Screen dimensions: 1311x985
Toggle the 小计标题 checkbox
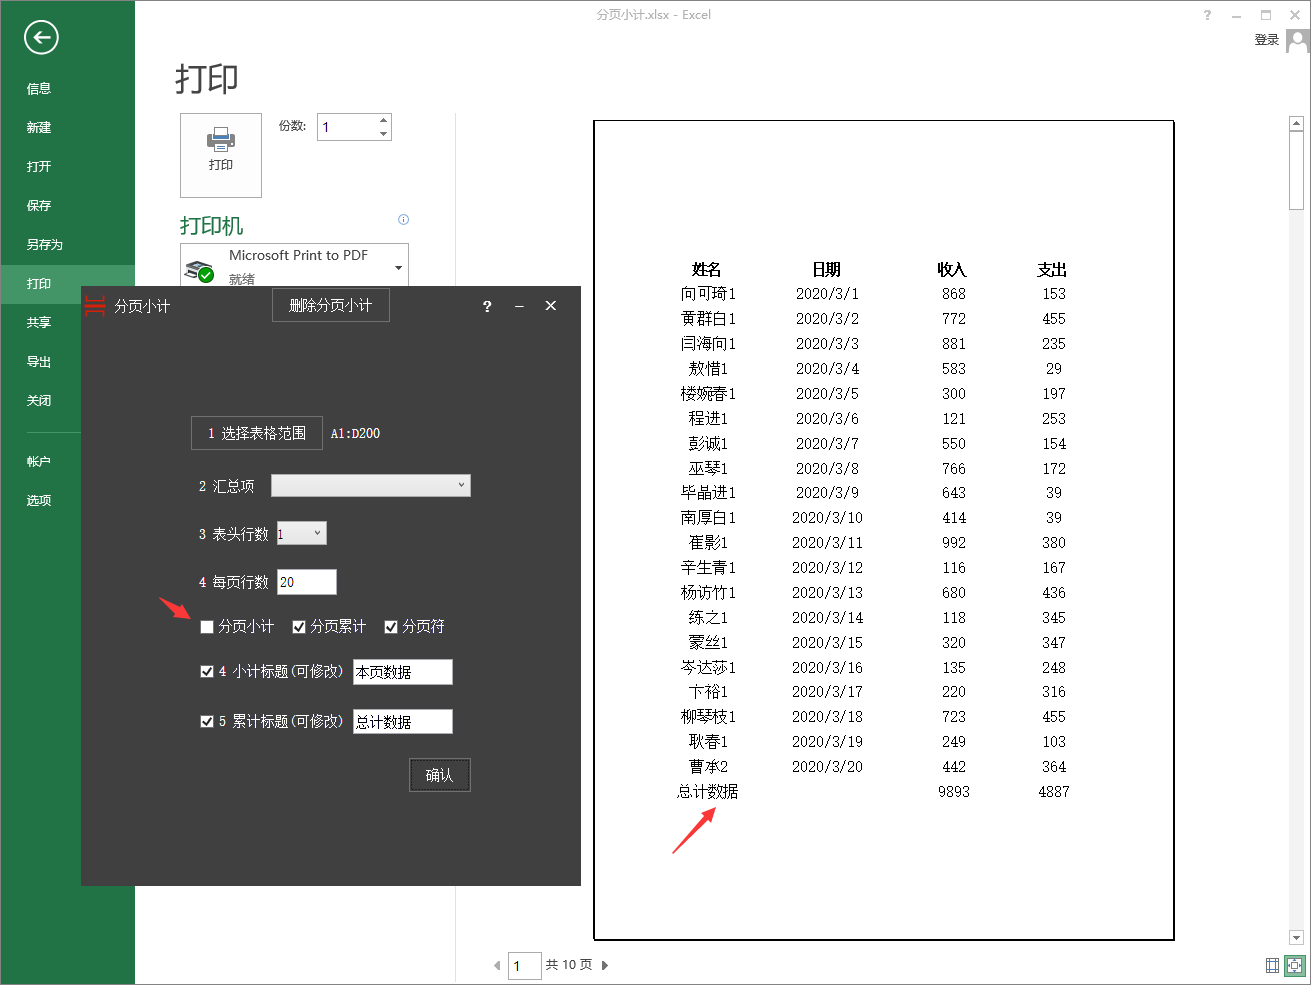click(x=207, y=672)
